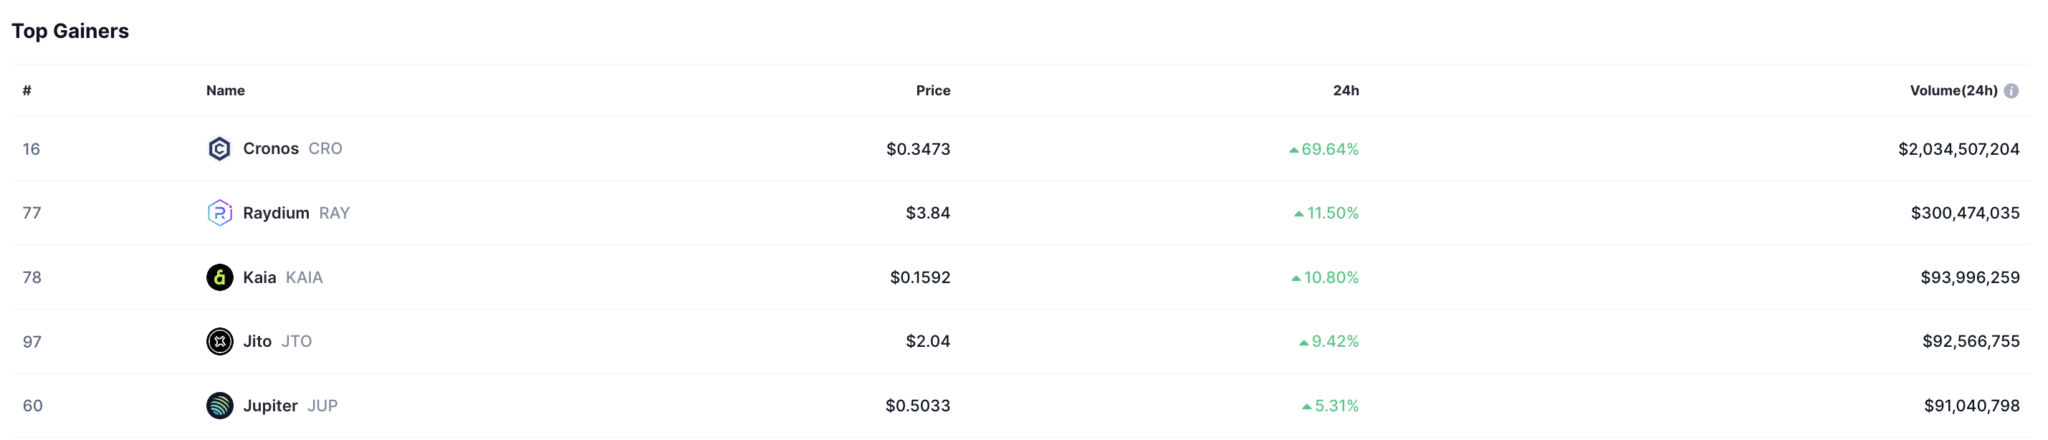Screen dimensions: 2048x440
Task: Open the Kaia coin name link
Action: 259,277
